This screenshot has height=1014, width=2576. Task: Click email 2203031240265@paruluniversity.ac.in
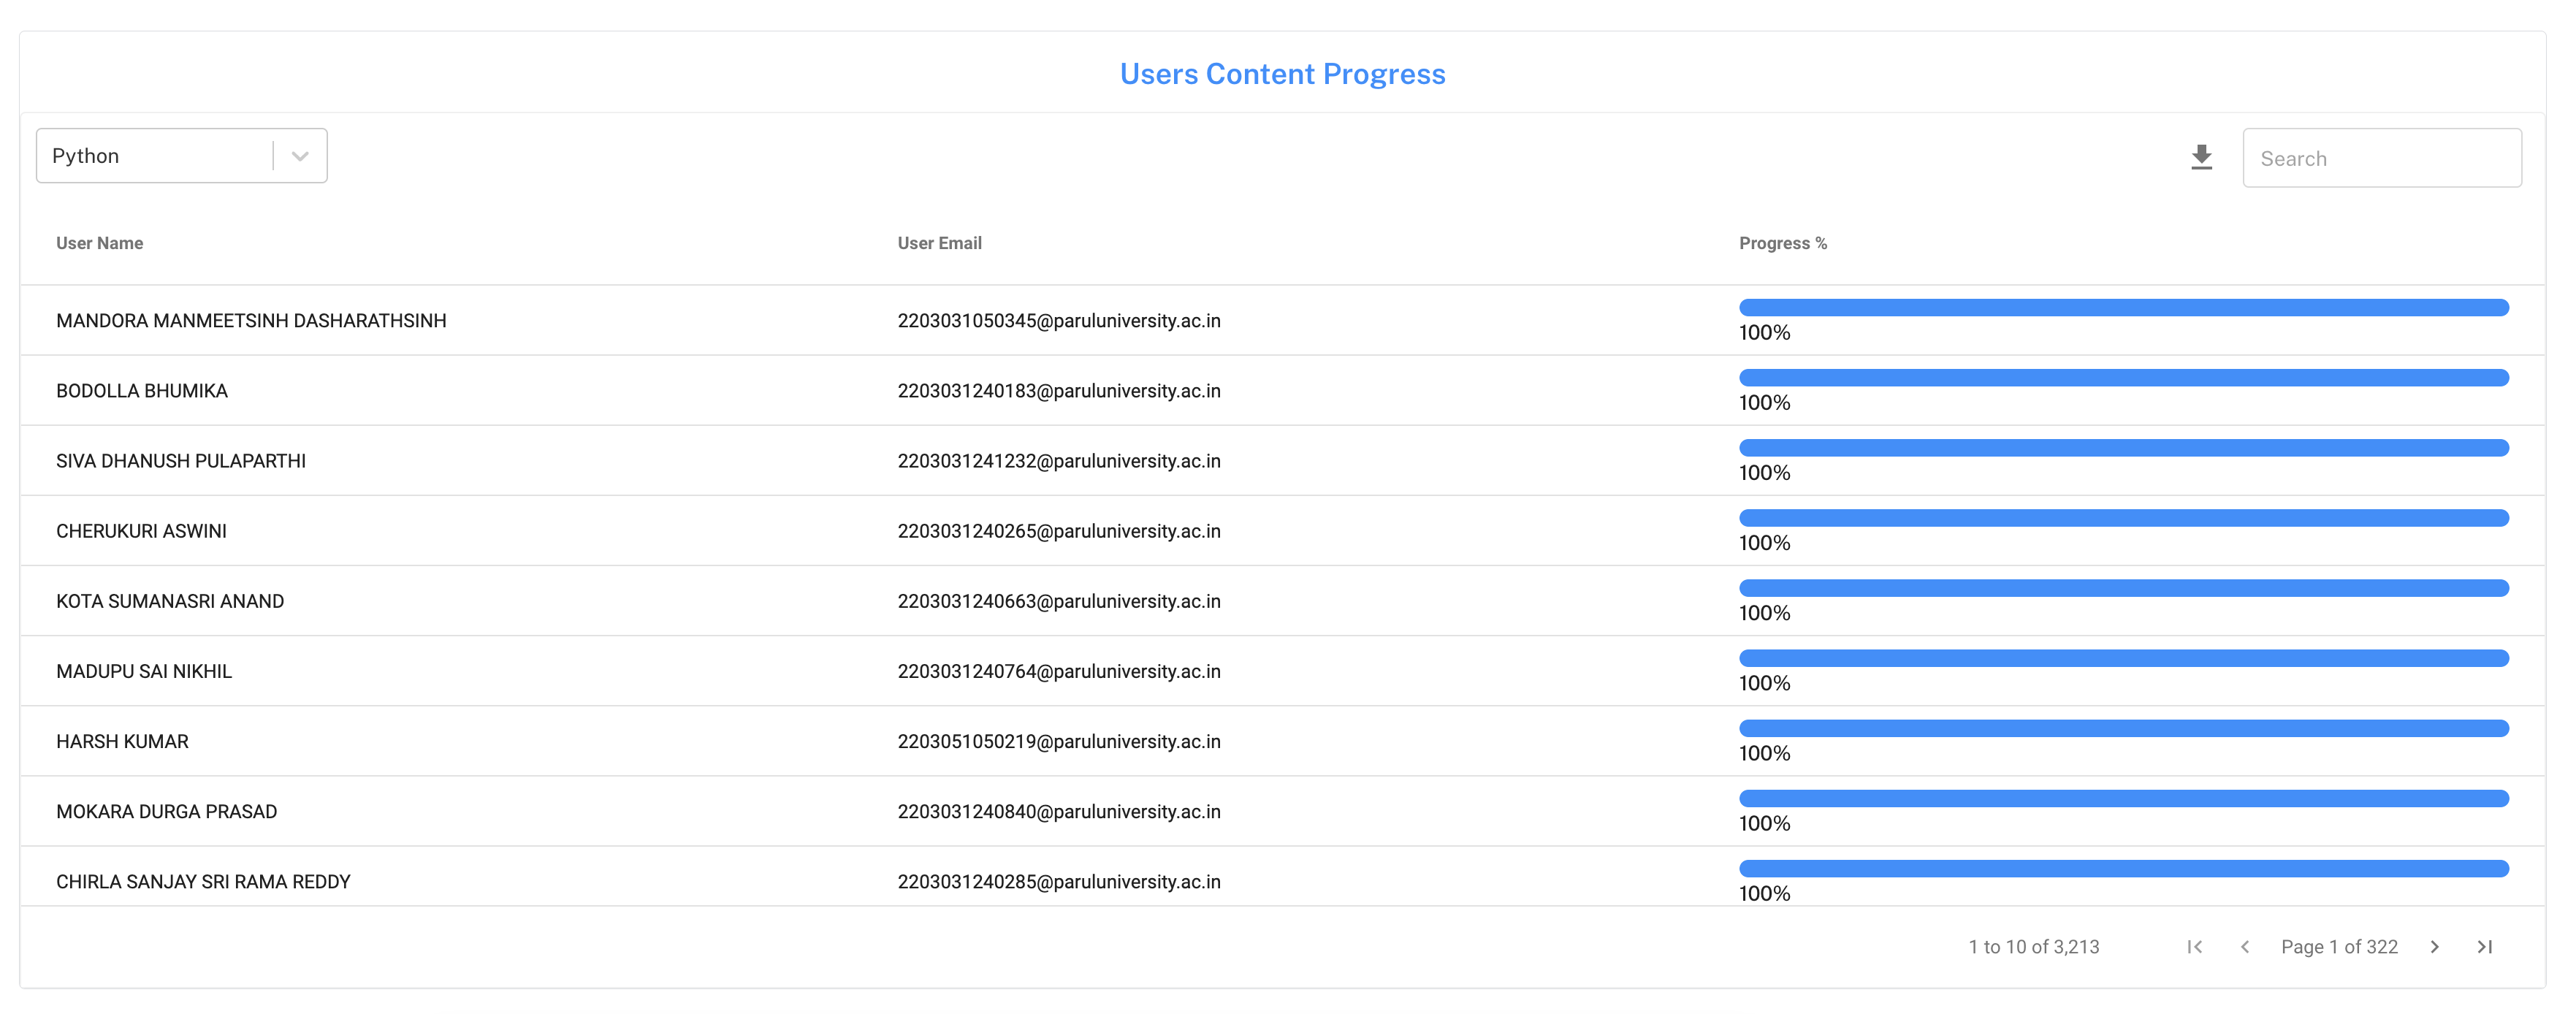1059,531
